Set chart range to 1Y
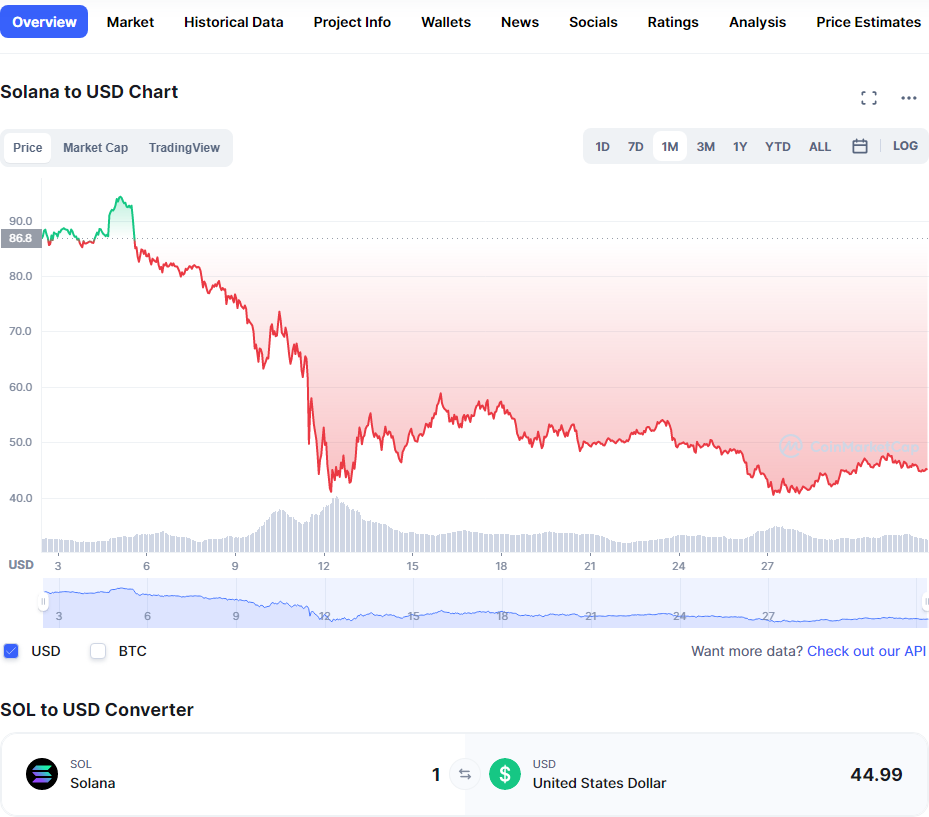This screenshot has width=929, height=817. (x=740, y=146)
